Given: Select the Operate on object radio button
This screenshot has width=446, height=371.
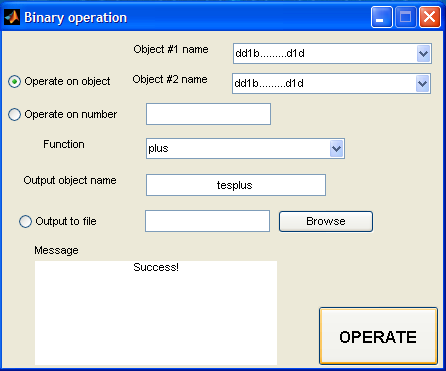Looking at the screenshot, I should pos(14,81).
